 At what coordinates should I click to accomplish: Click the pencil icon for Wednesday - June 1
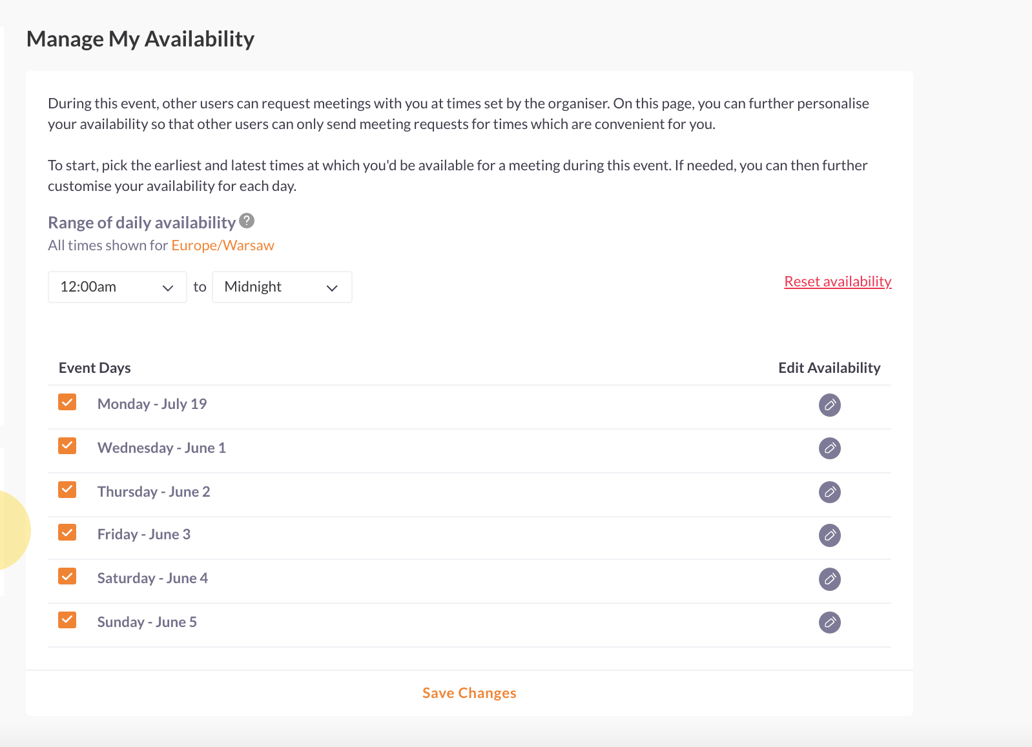[x=829, y=448]
